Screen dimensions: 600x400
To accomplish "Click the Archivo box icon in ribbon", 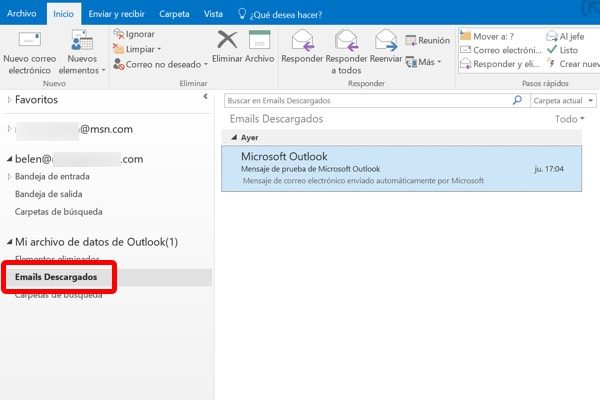I will click(259, 40).
